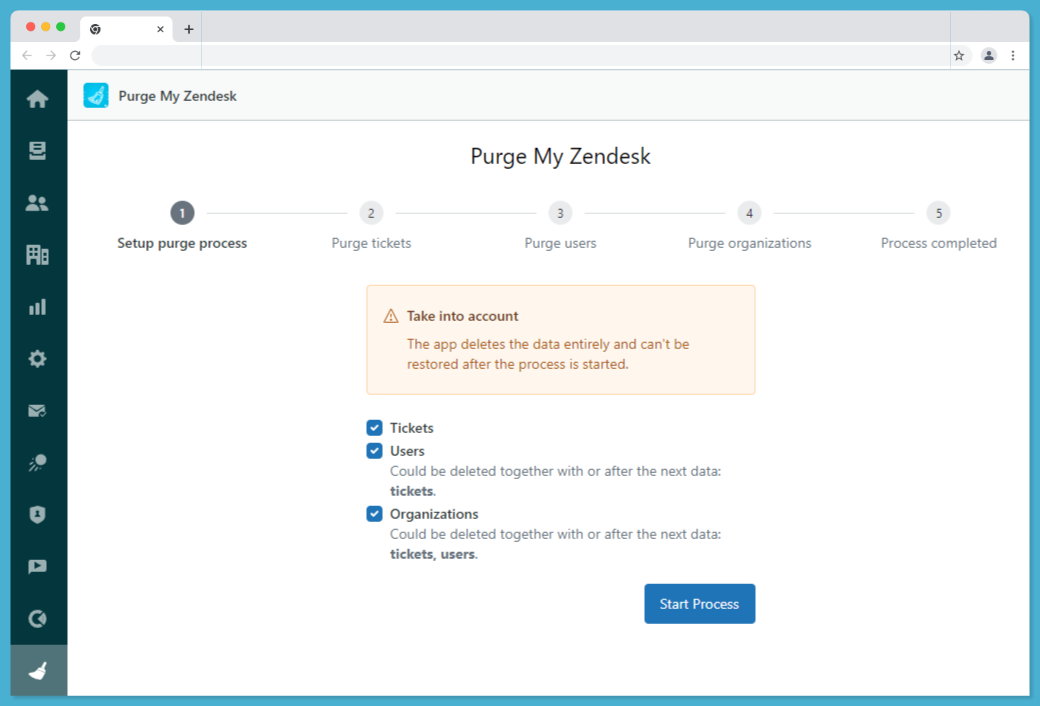Uncheck the Users checkbox
The height and width of the screenshot is (706, 1040).
click(374, 451)
